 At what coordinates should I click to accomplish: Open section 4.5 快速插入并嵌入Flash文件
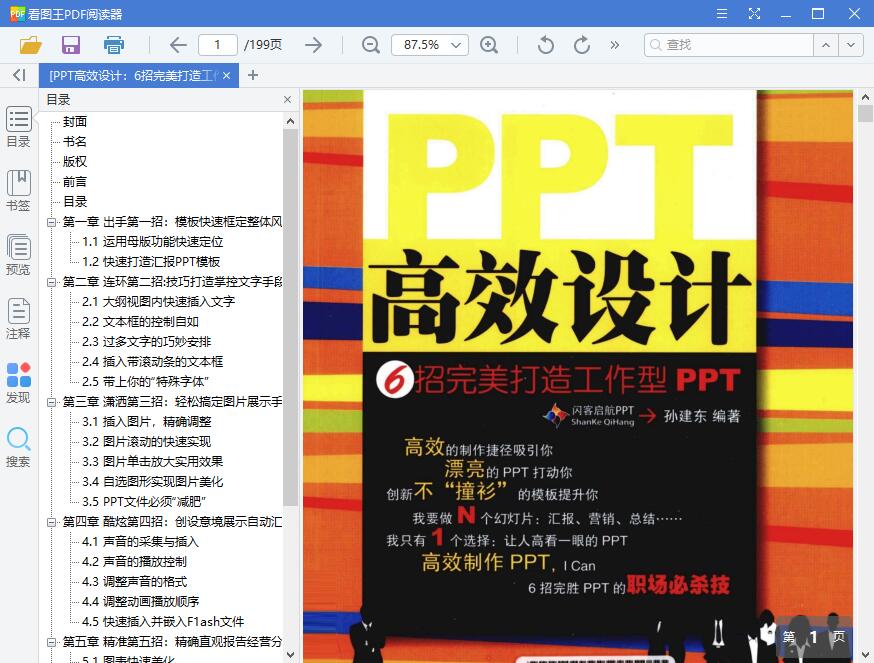[x=163, y=622]
